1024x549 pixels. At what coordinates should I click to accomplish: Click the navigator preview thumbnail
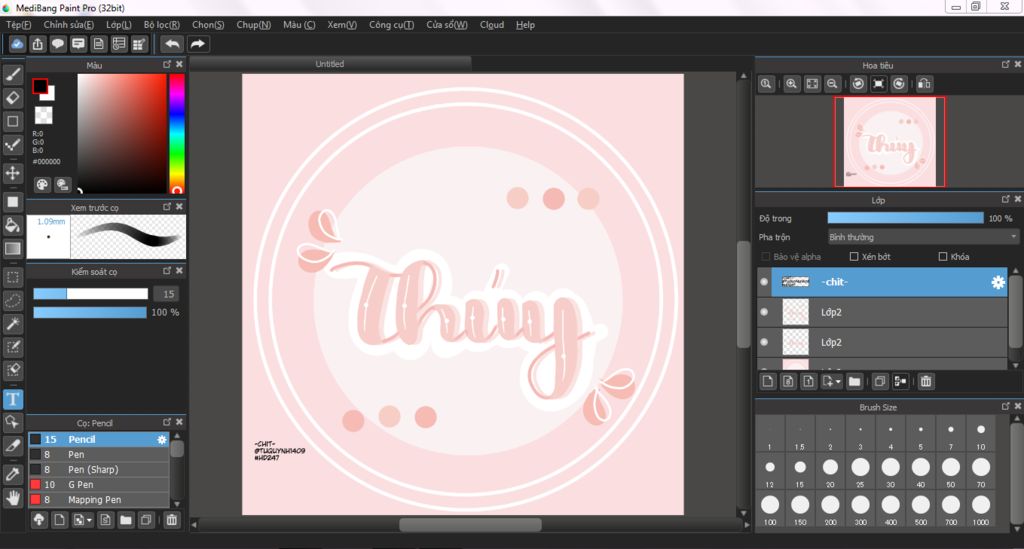[889, 142]
